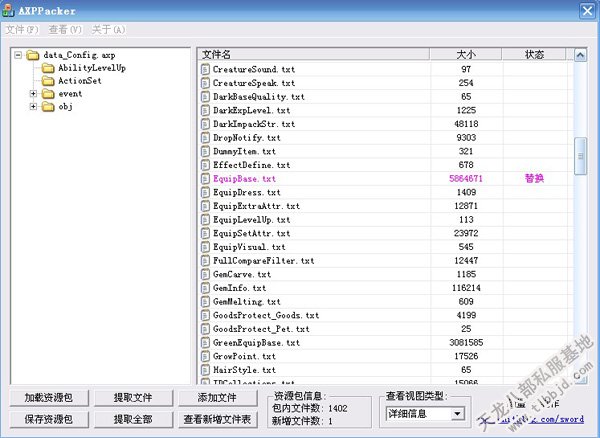Click the ActionSet folder icon
600x438 pixels.
click(47, 81)
